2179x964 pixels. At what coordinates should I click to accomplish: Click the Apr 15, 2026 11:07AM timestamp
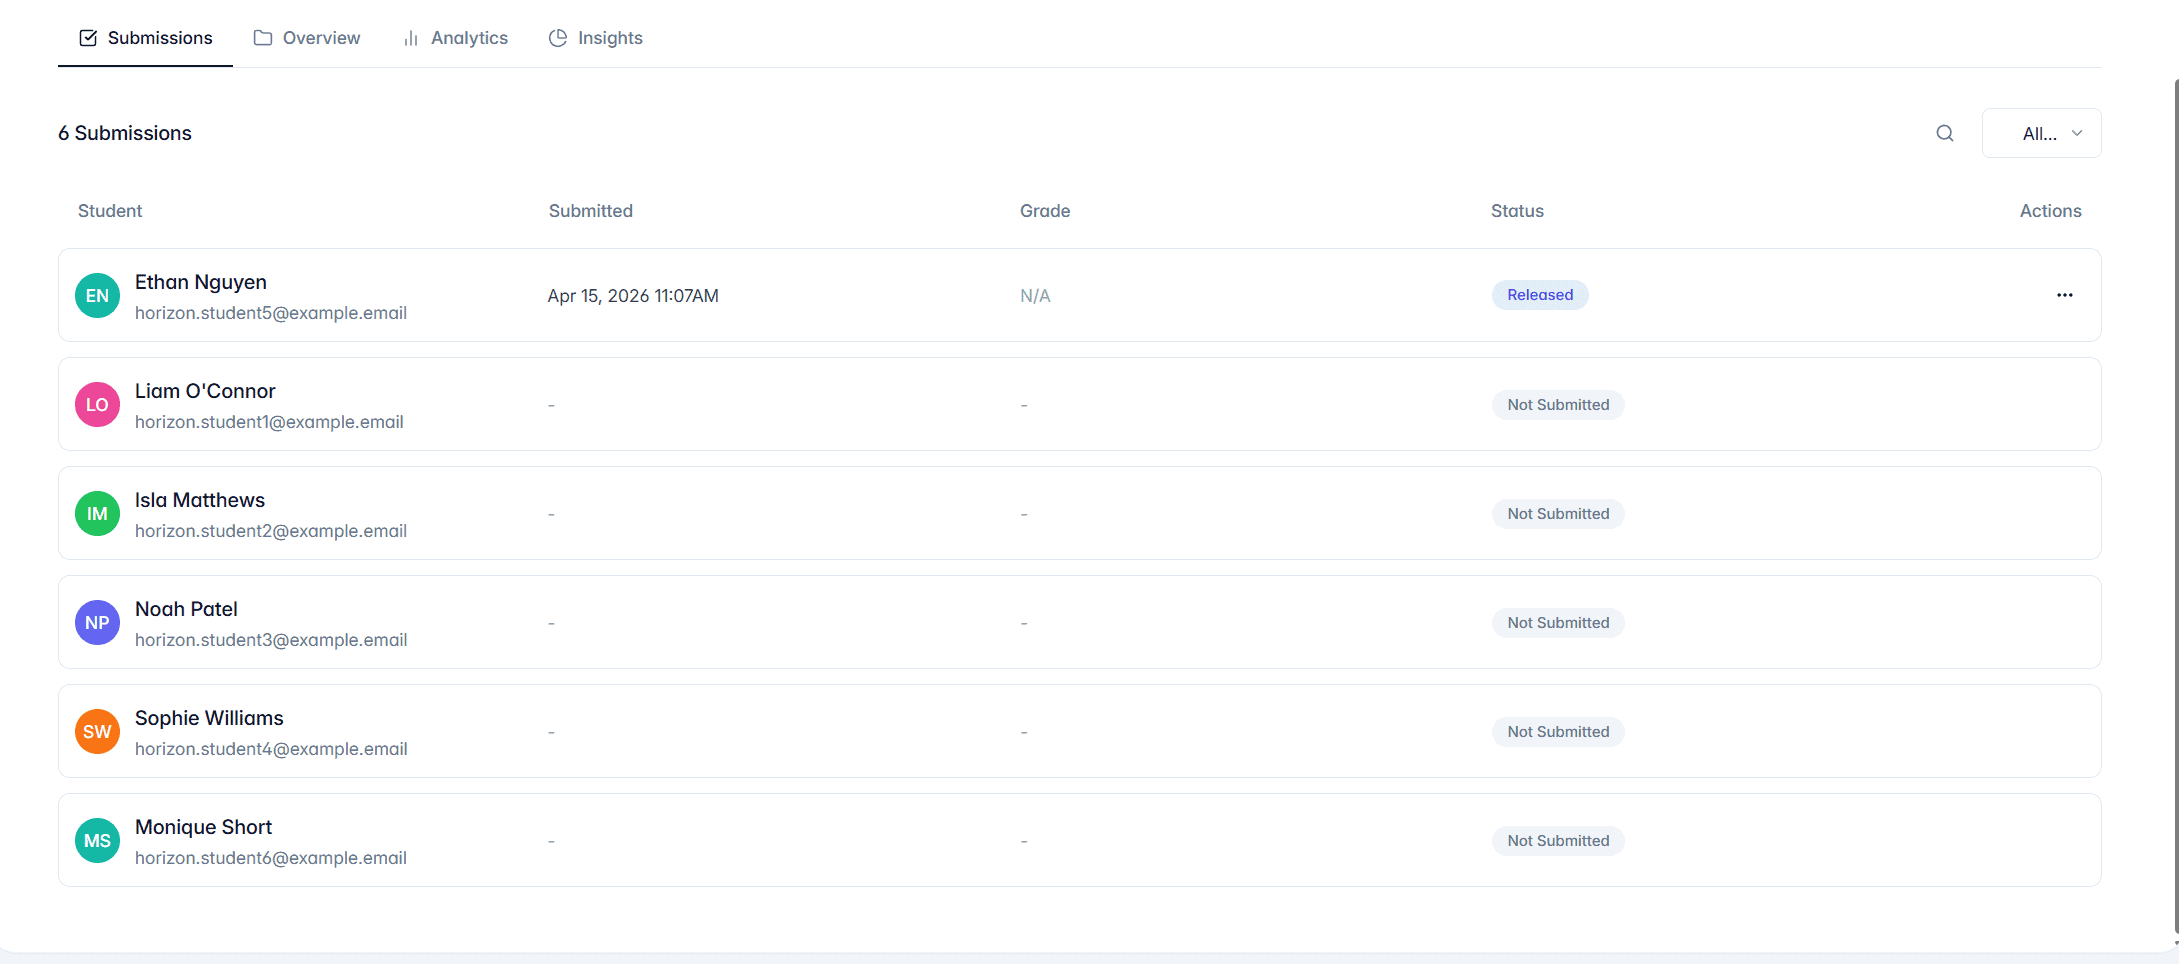coord(633,296)
